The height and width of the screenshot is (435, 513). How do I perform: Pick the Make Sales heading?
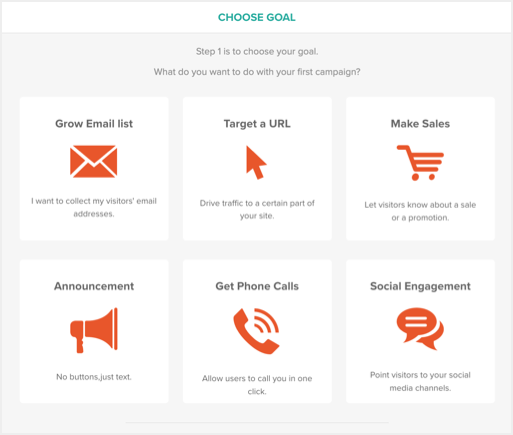pyautogui.click(x=420, y=124)
